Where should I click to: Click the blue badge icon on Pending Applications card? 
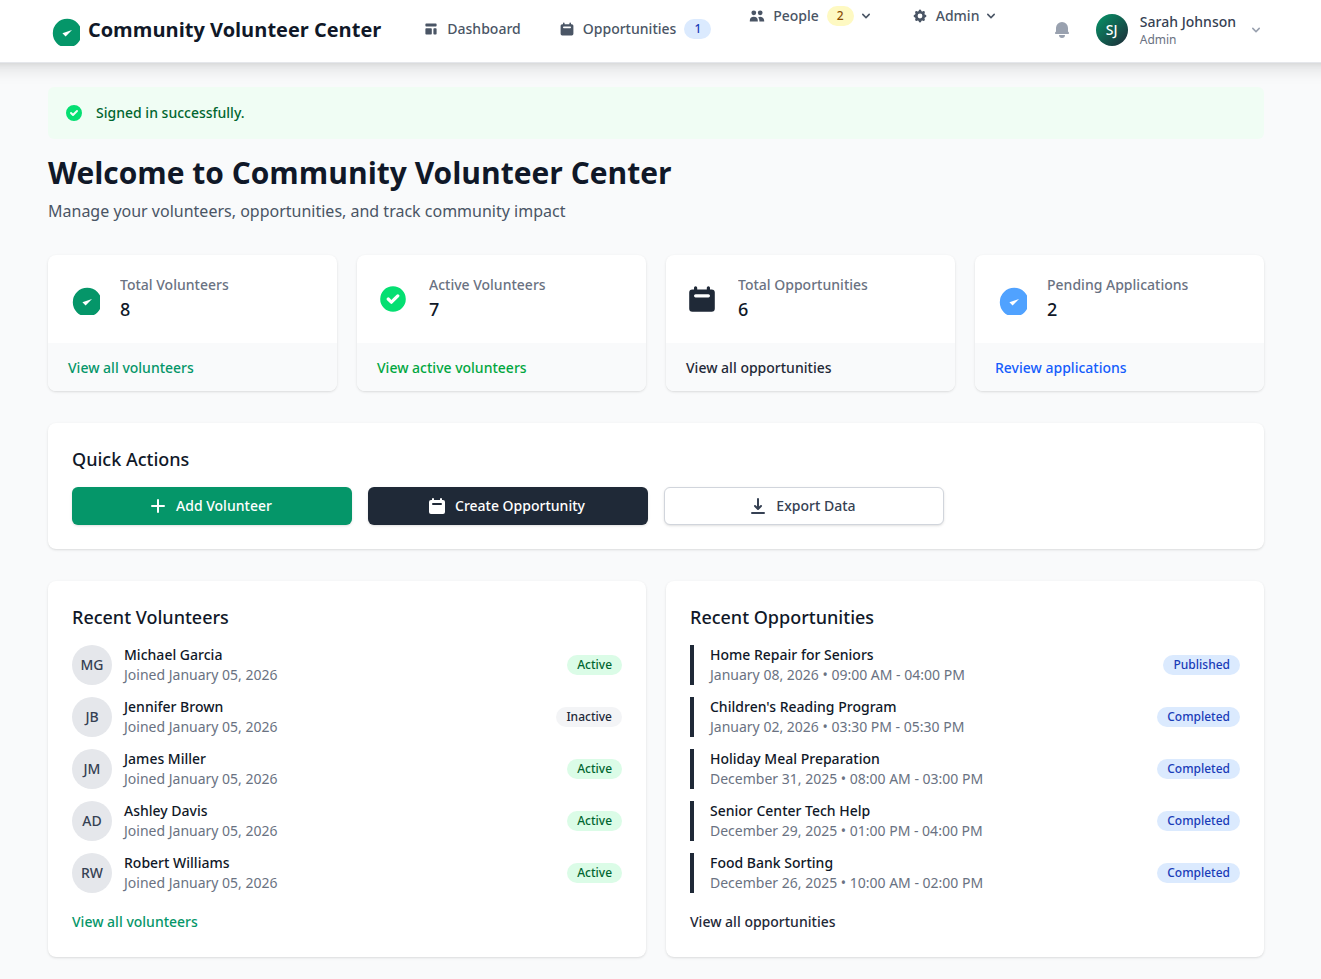click(x=1013, y=301)
